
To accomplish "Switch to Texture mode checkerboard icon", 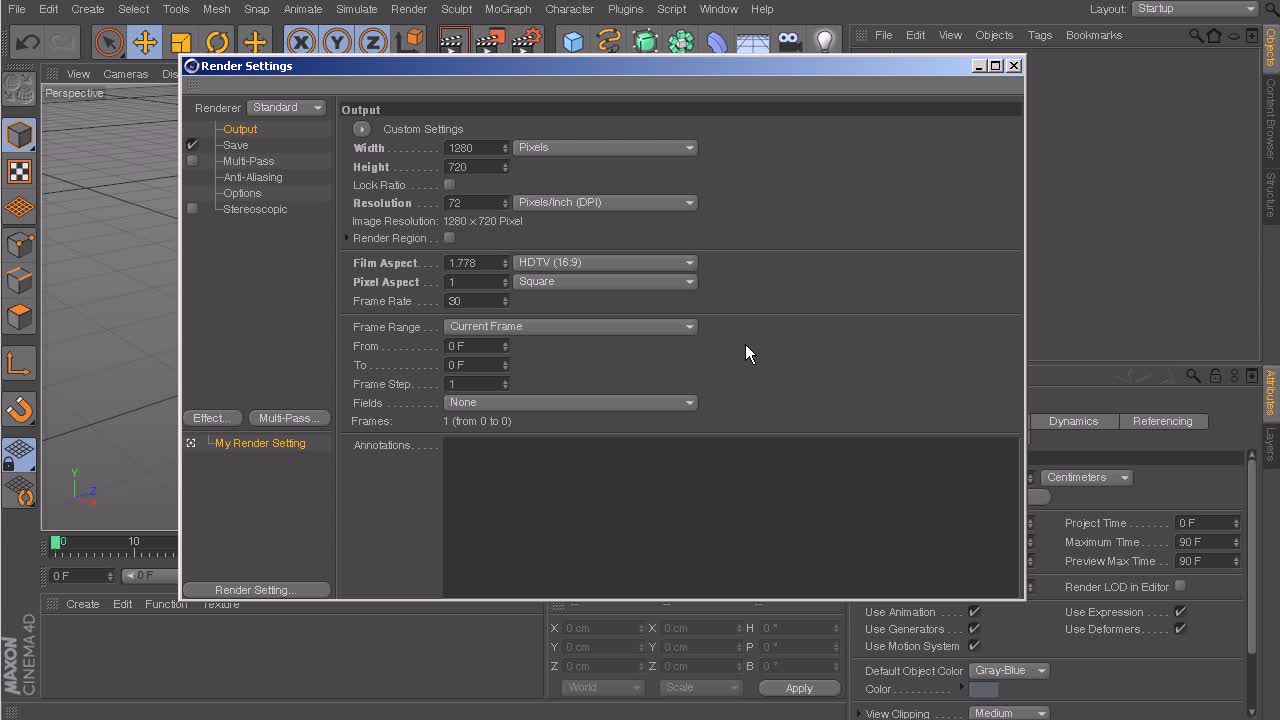I will (19, 171).
